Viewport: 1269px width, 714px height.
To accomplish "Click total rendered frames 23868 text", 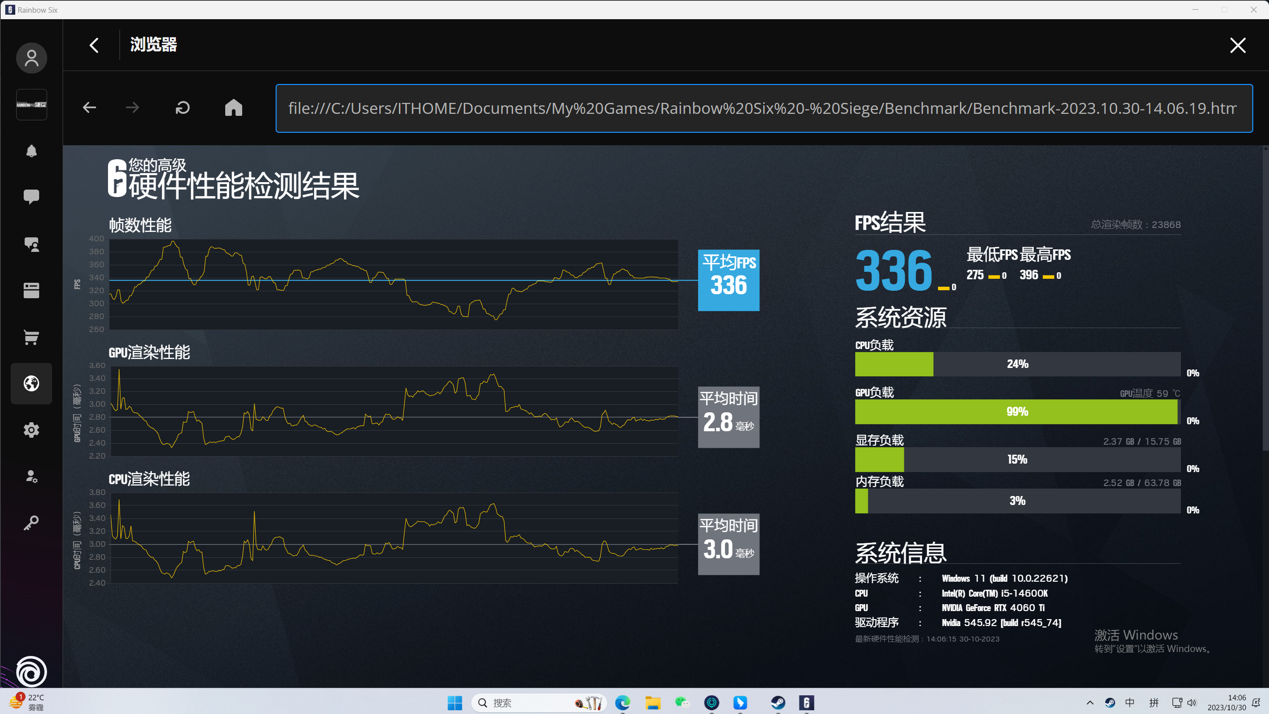I will tap(1135, 225).
